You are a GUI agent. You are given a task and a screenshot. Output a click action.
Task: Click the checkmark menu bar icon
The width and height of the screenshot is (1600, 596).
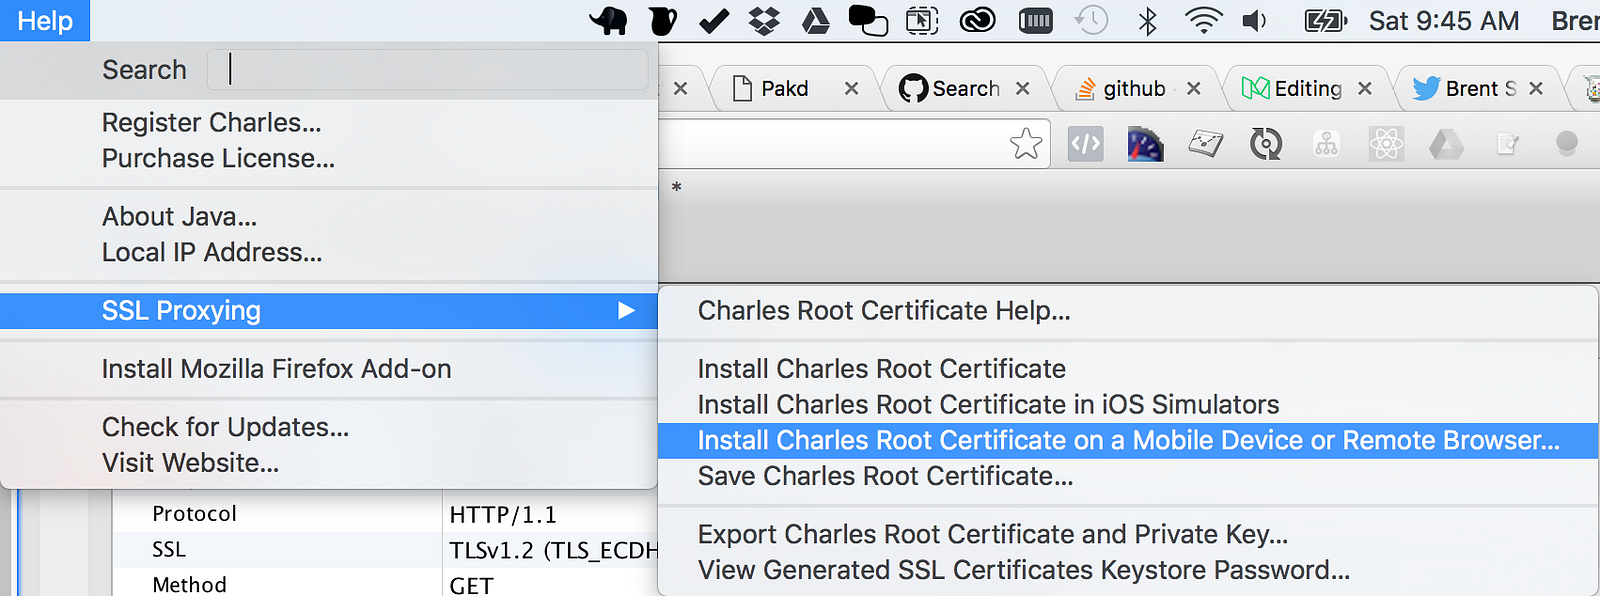click(713, 21)
